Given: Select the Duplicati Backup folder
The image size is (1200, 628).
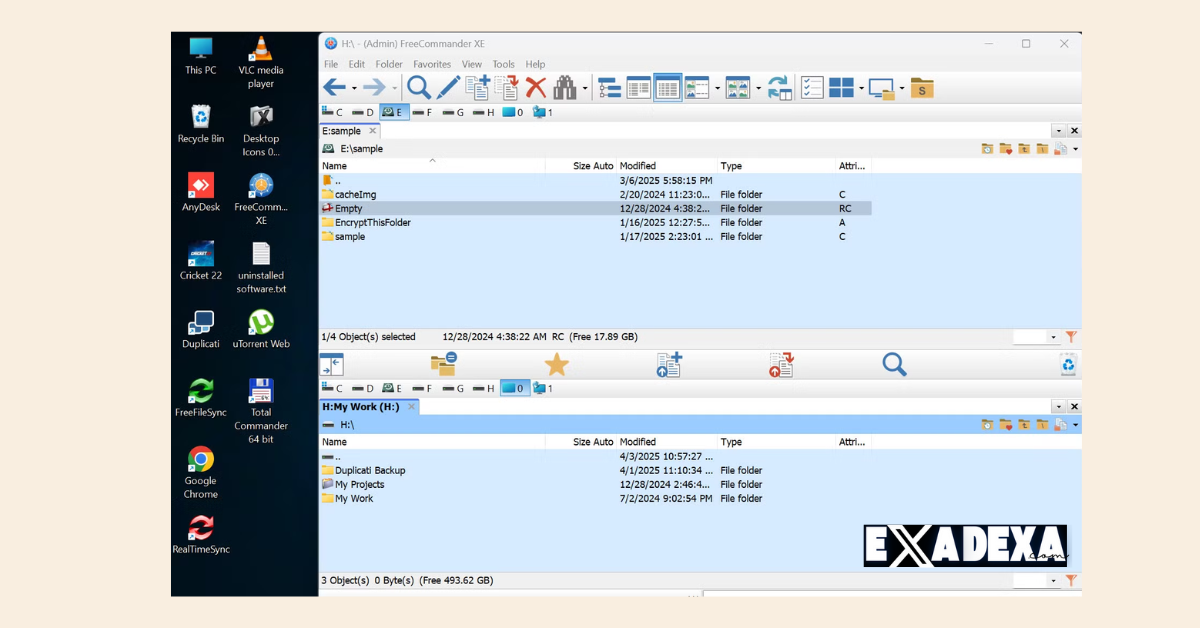Looking at the screenshot, I should point(369,470).
